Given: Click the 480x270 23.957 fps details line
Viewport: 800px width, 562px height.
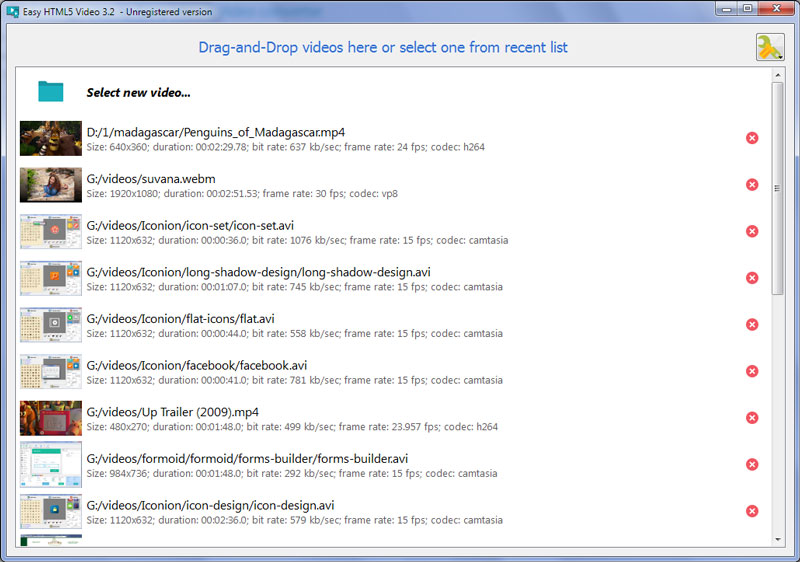Looking at the screenshot, I should point(292,427).
